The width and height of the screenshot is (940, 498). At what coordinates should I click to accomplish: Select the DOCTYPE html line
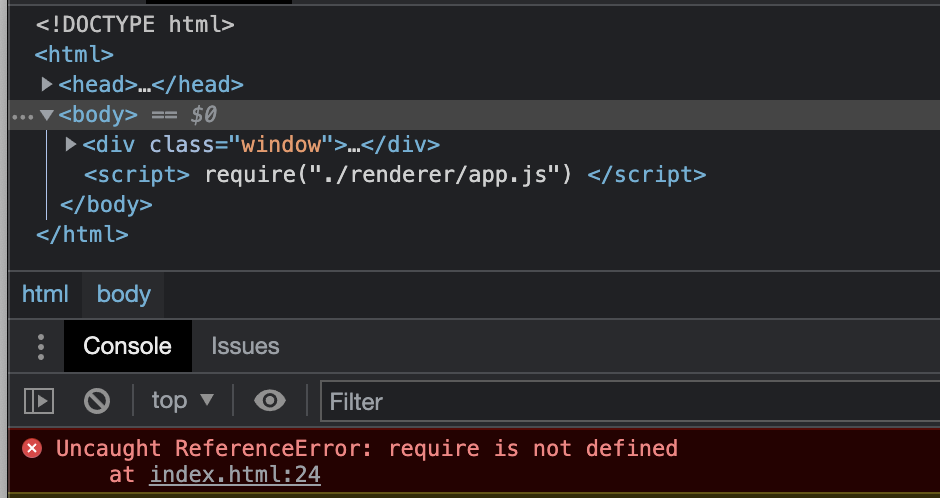coord(135,25)
